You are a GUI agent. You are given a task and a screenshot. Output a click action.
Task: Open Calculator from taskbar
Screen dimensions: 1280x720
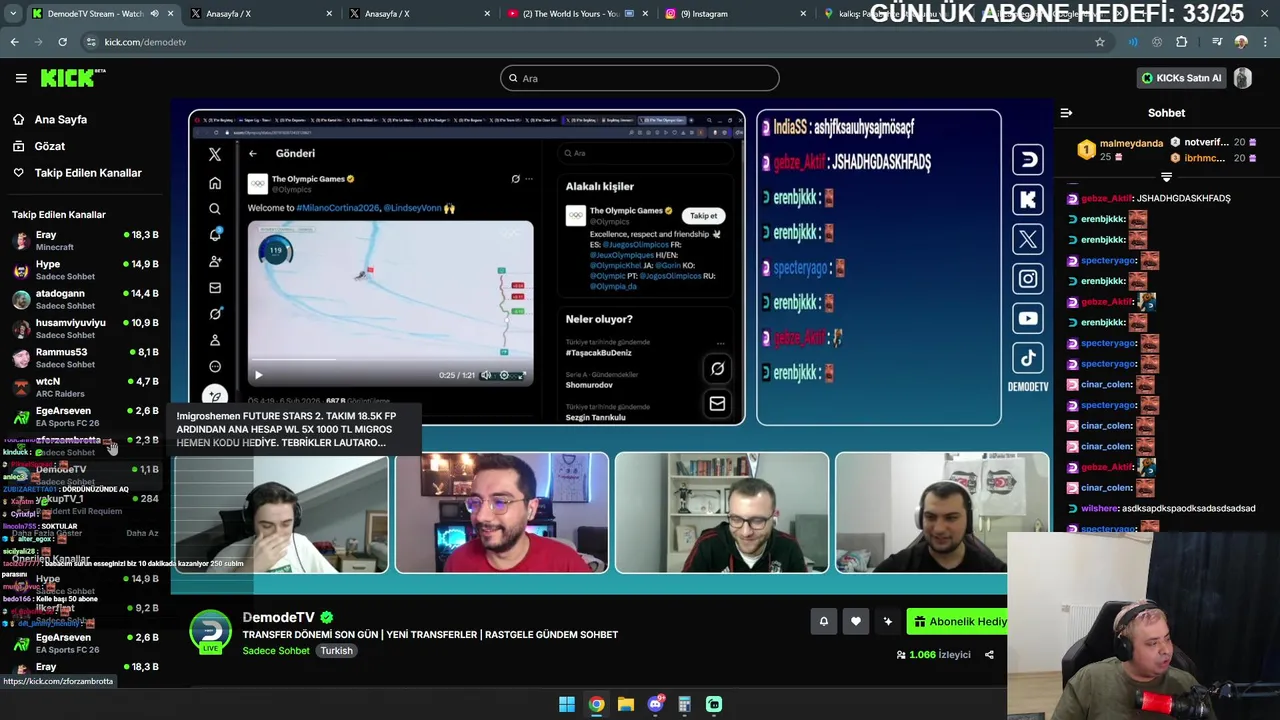click(x=684, y=704)
